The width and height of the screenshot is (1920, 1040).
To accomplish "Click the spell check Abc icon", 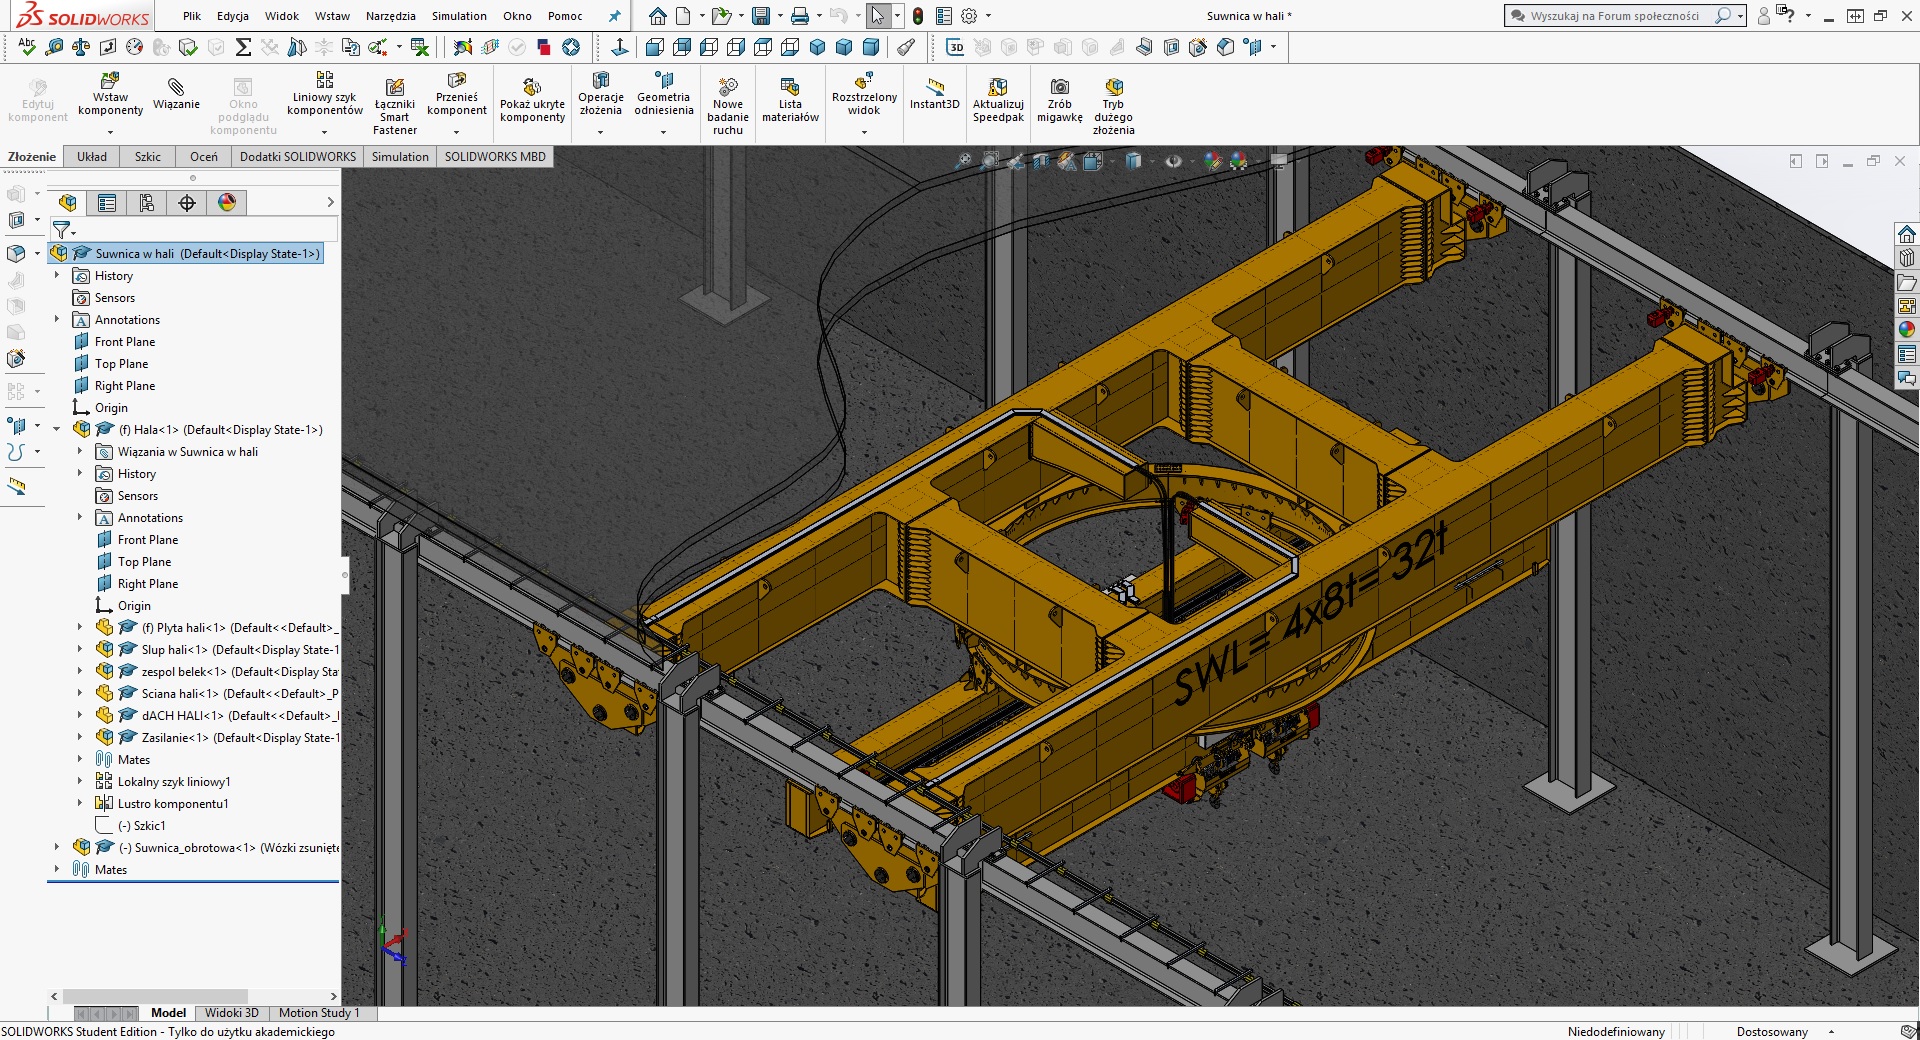I will coord(27,46).
